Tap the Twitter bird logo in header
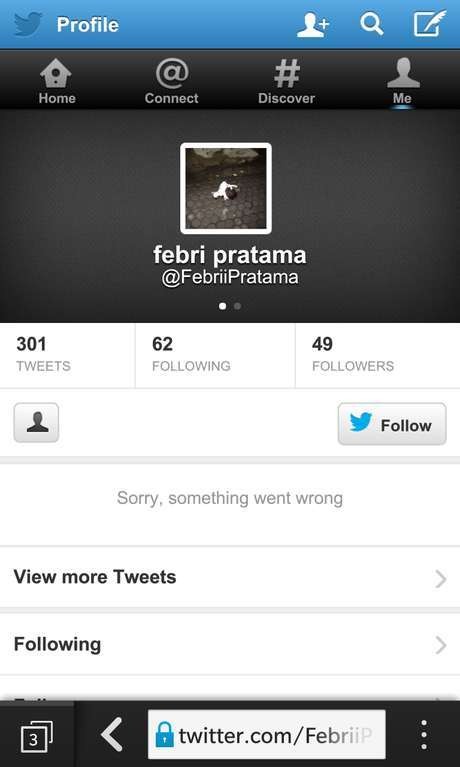460x767 pixels. (x=28, y=24)
